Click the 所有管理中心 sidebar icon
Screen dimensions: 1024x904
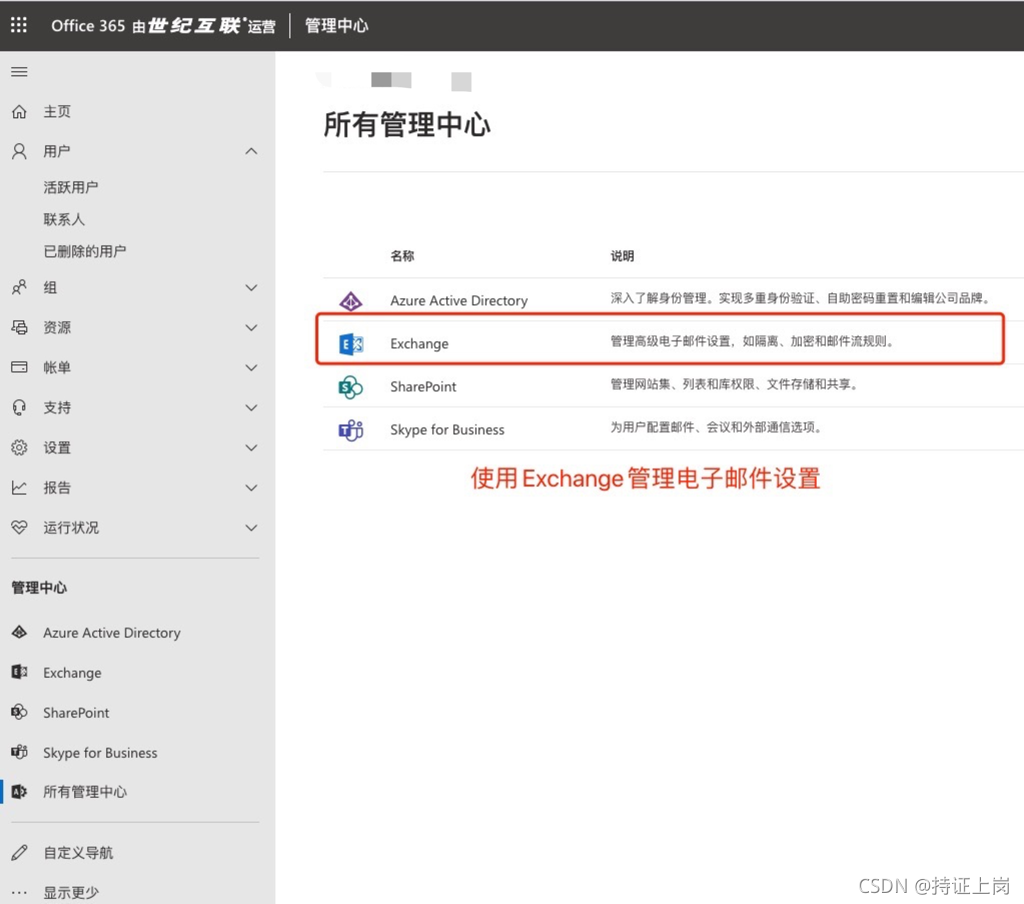(19, 792)
